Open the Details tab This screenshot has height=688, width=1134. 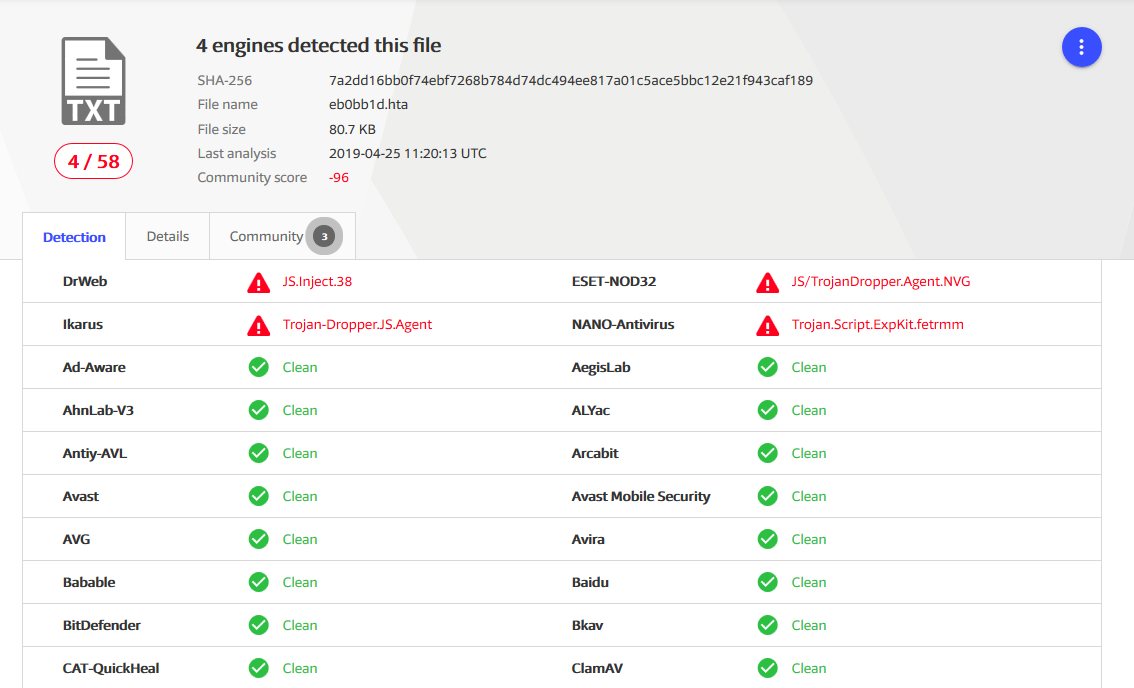coord(168,236)
